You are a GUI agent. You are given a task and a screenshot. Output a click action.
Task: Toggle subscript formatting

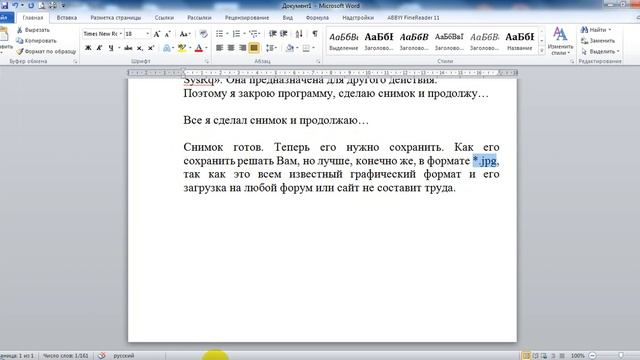click(x=140, y=48)
